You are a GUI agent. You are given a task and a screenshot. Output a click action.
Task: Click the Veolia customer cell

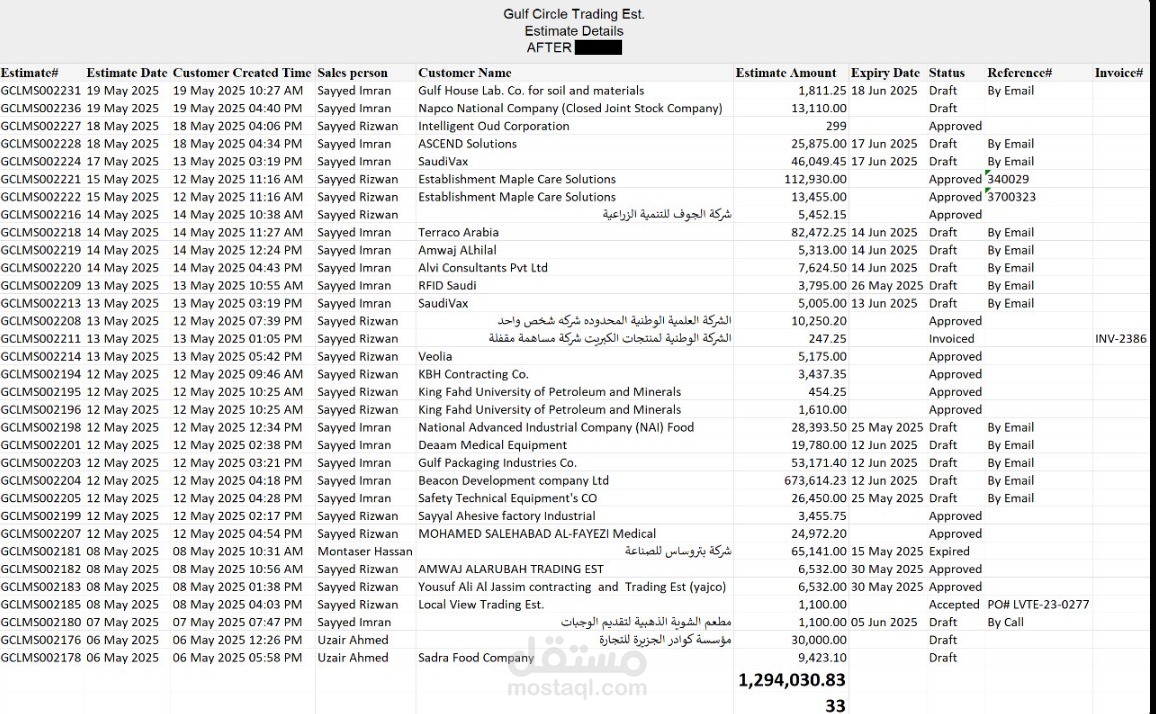click(x=435, y=356)
